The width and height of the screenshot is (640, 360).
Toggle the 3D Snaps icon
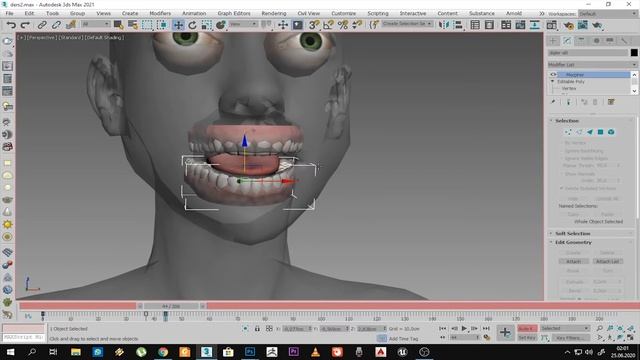[x=313, y=25]
